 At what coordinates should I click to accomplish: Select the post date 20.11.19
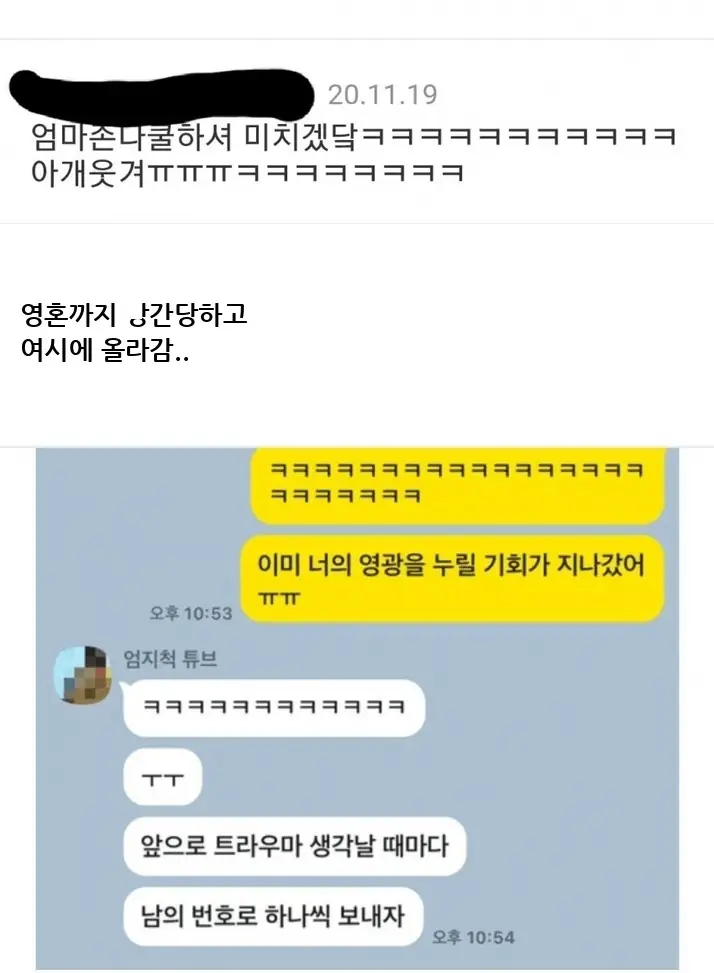coord(382,95)
